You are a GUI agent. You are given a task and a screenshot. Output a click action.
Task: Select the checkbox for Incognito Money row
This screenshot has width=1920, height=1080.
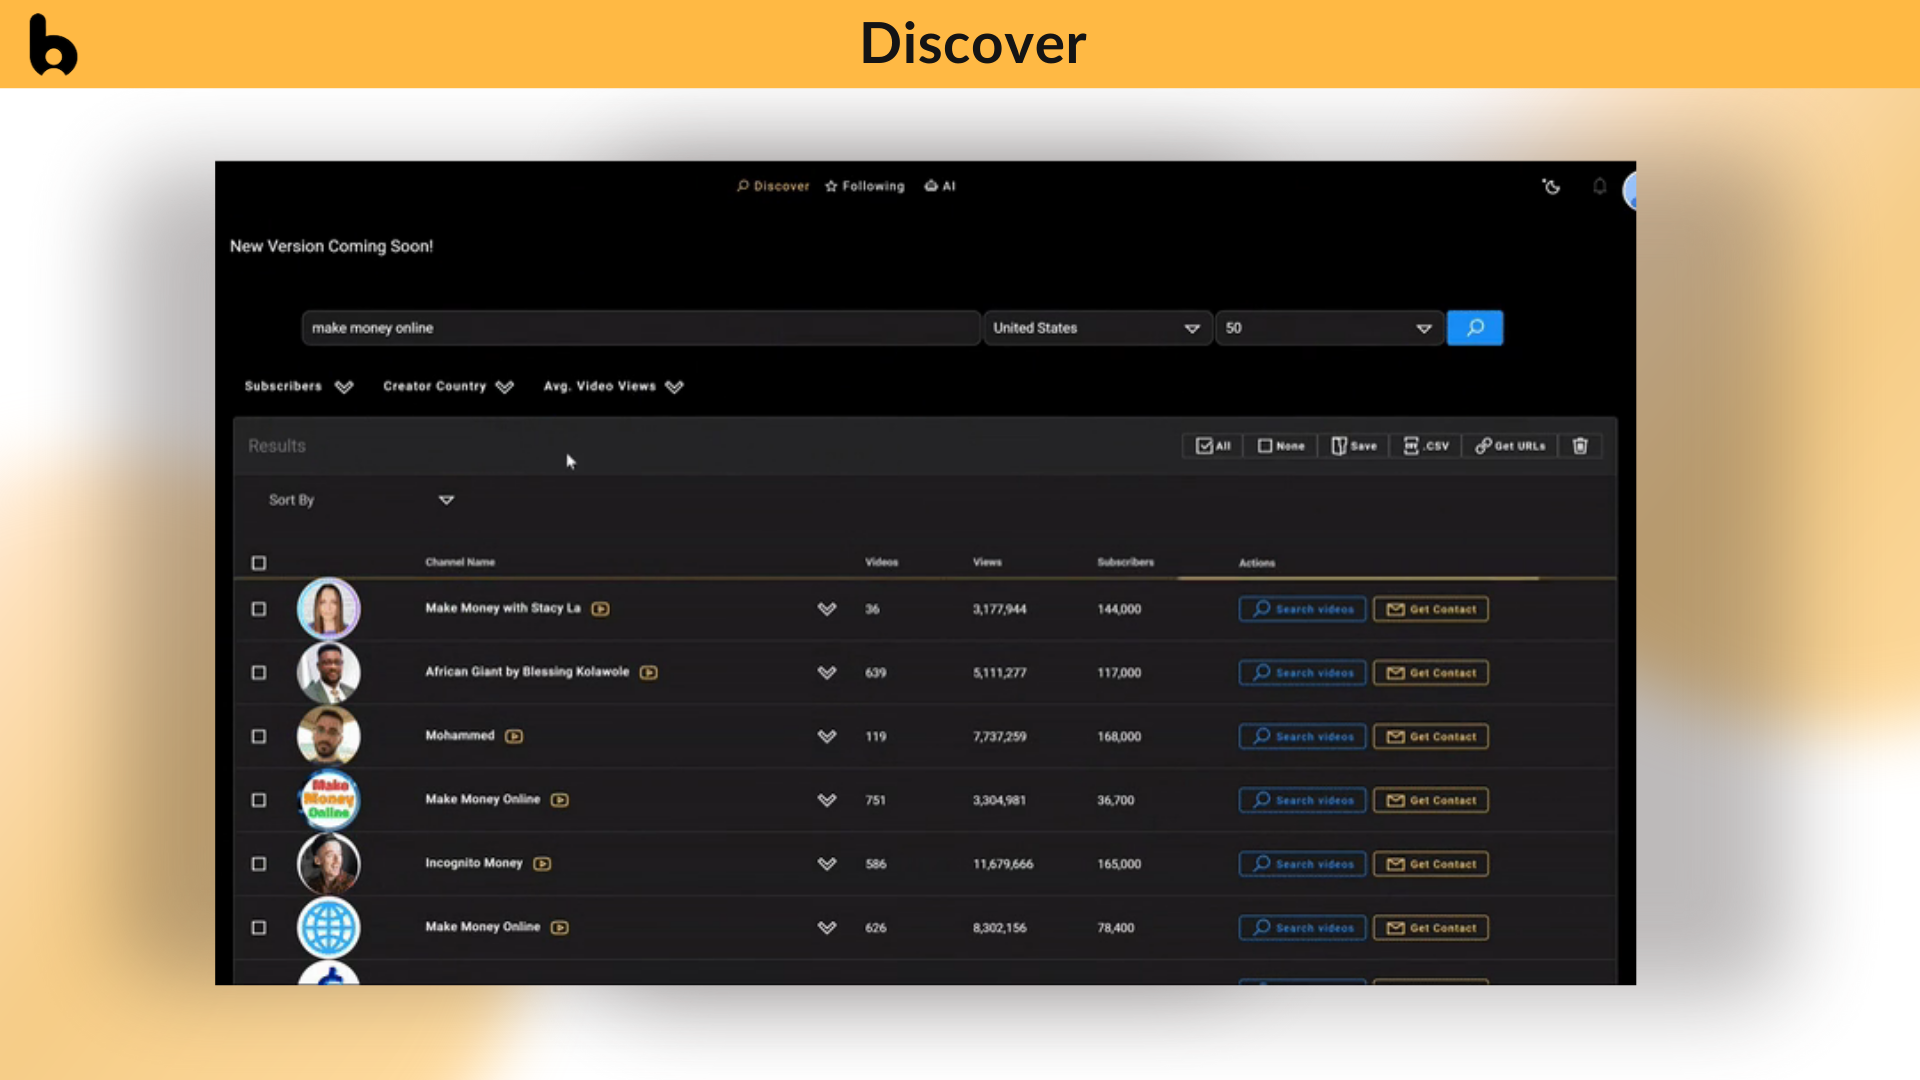tap(259, 864)
